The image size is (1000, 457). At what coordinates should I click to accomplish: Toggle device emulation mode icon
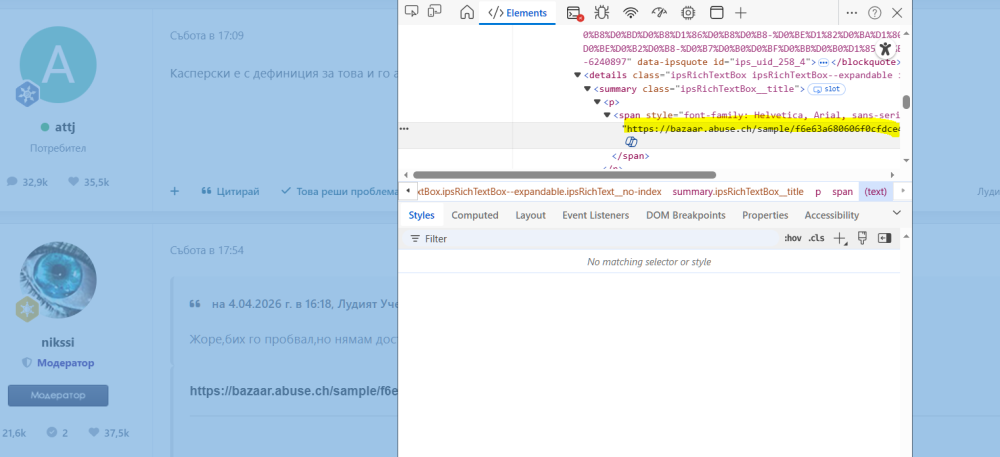[x=435, y=11]
